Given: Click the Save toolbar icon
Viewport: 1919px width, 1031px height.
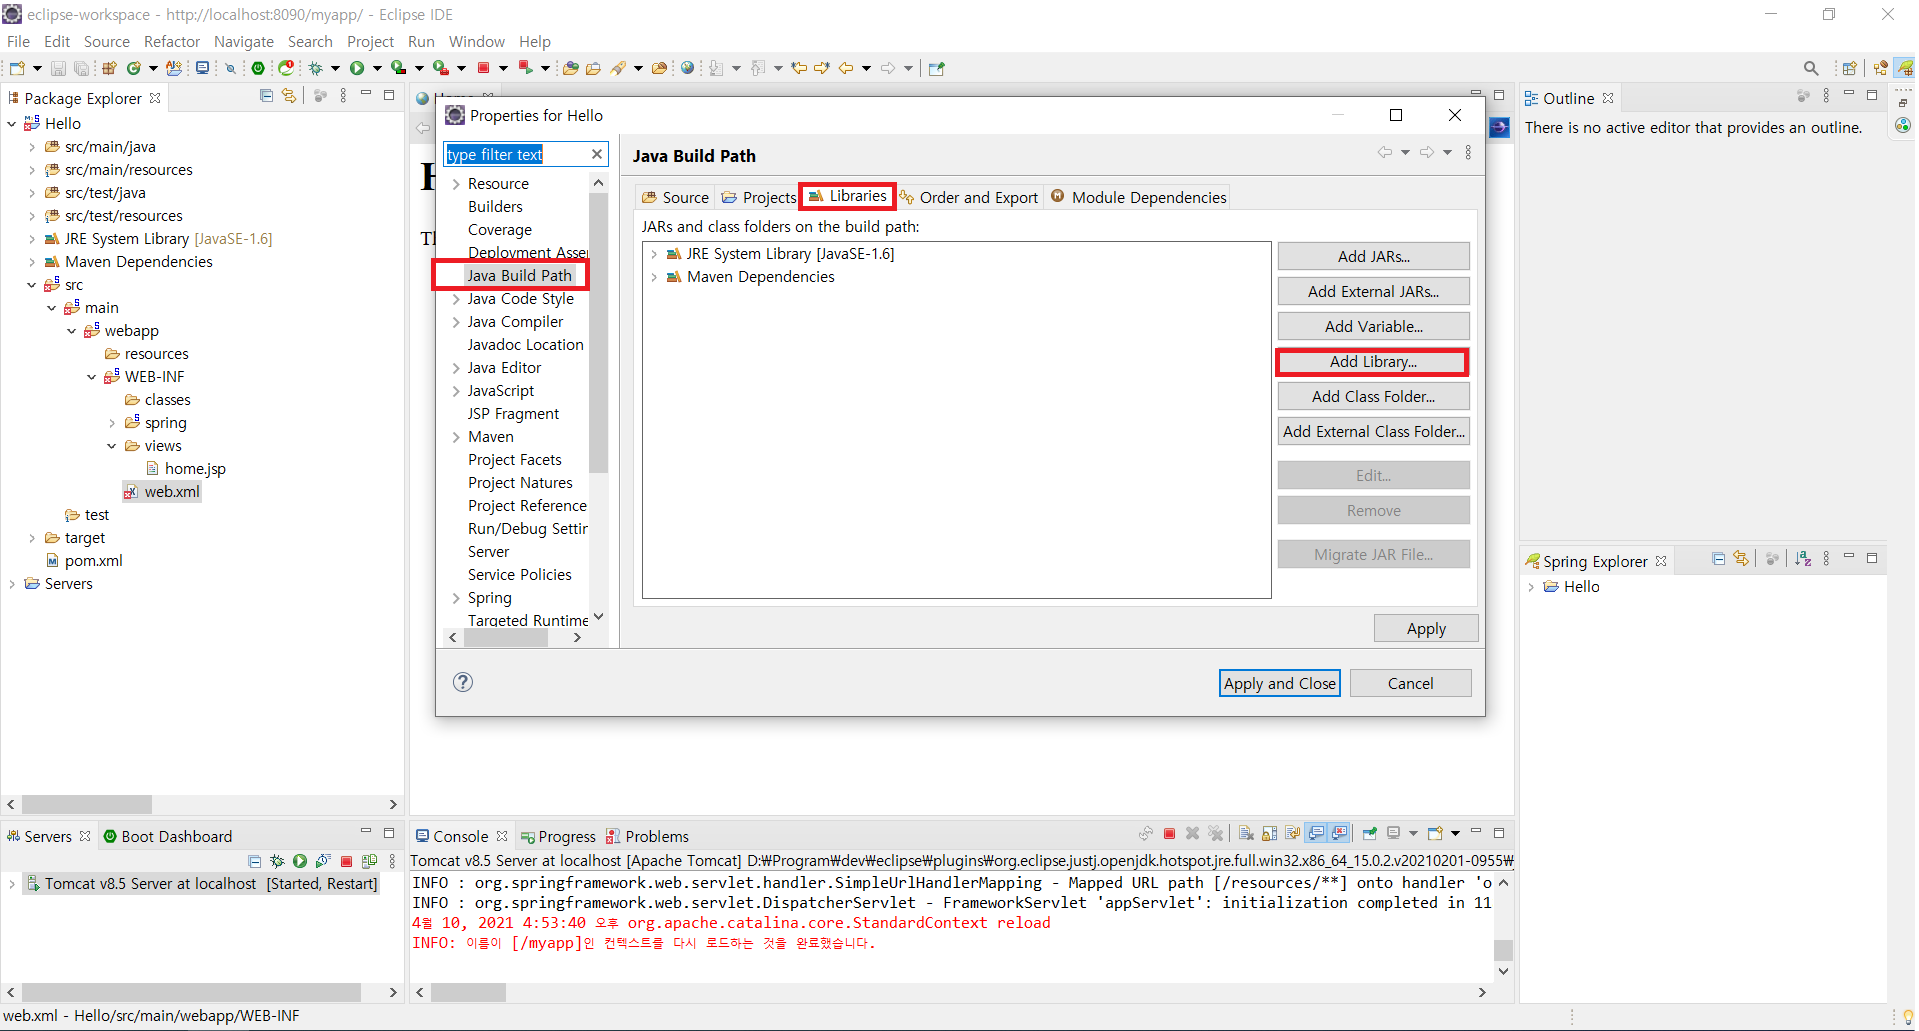Looking at the screenshot, I should (58, 68).
